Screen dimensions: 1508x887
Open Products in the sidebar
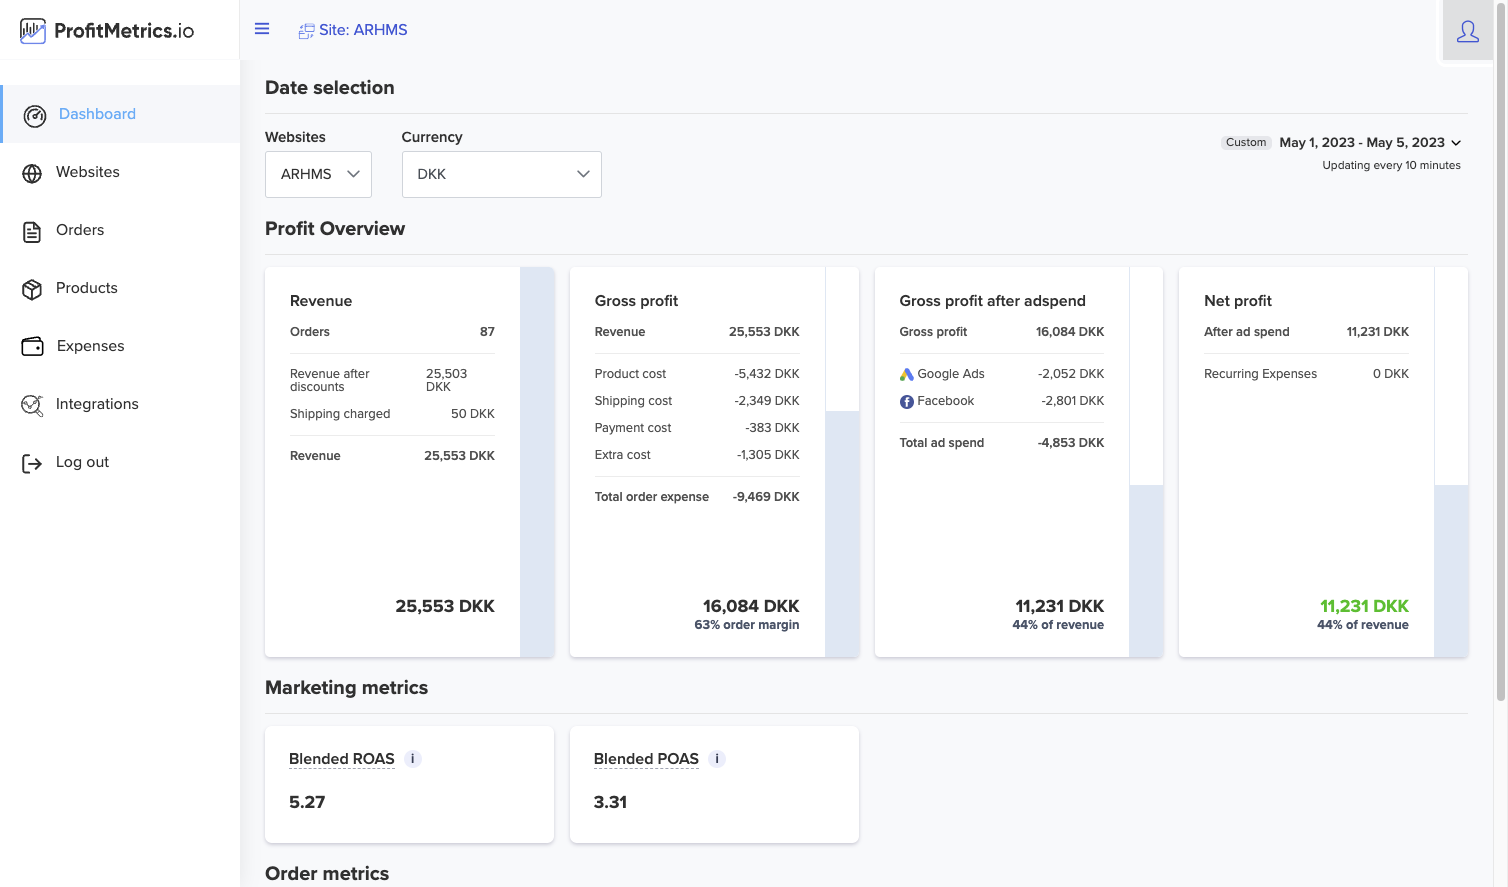[x=120, y=288]
